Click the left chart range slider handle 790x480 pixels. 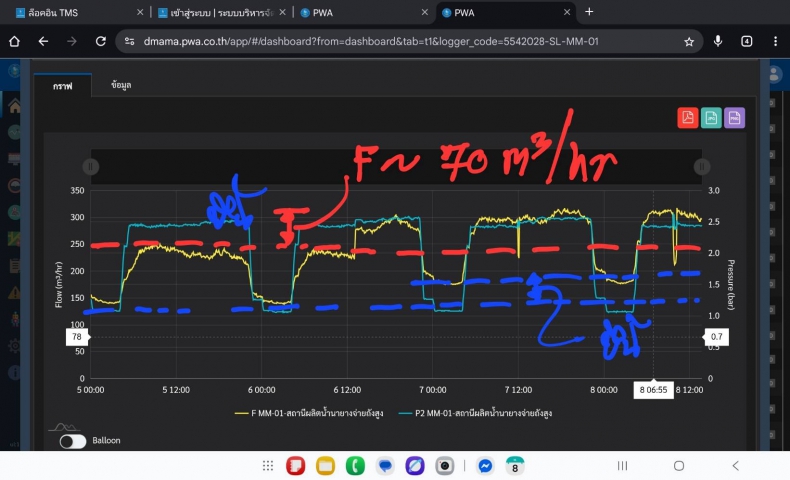90,166
